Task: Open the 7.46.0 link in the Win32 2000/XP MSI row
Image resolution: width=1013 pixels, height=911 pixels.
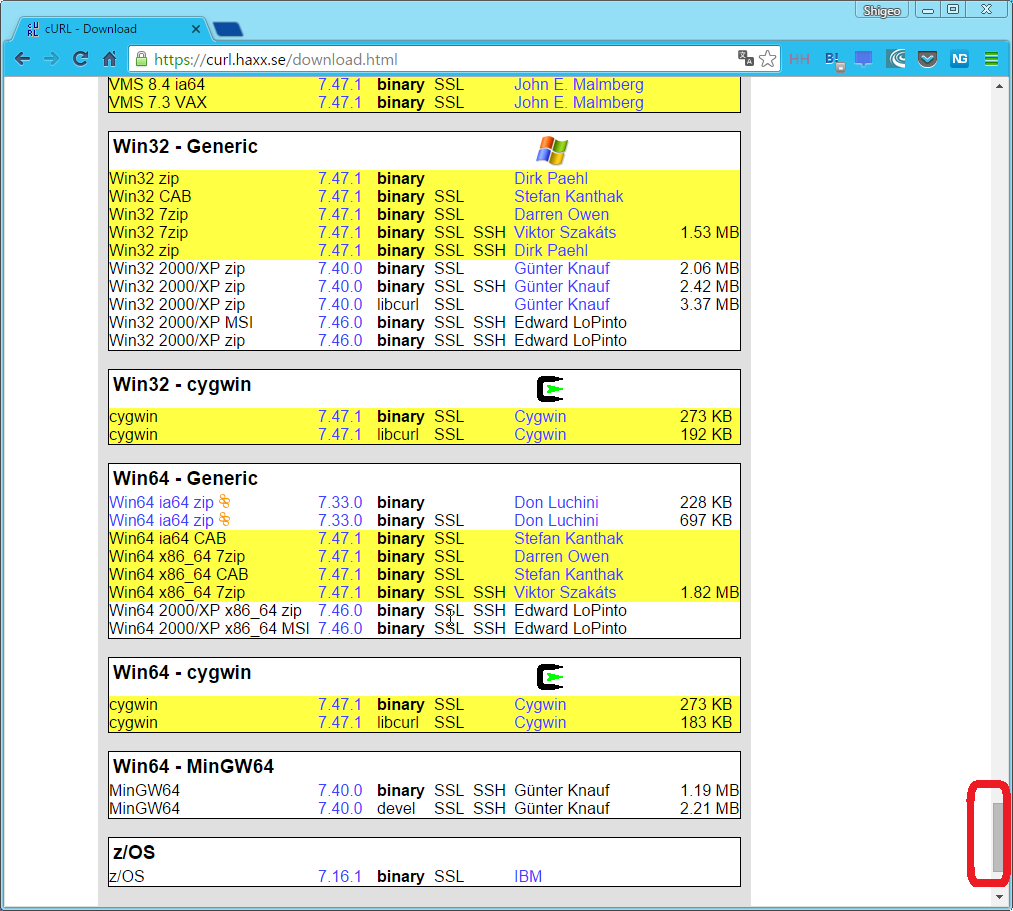Action: coord(340,322)
